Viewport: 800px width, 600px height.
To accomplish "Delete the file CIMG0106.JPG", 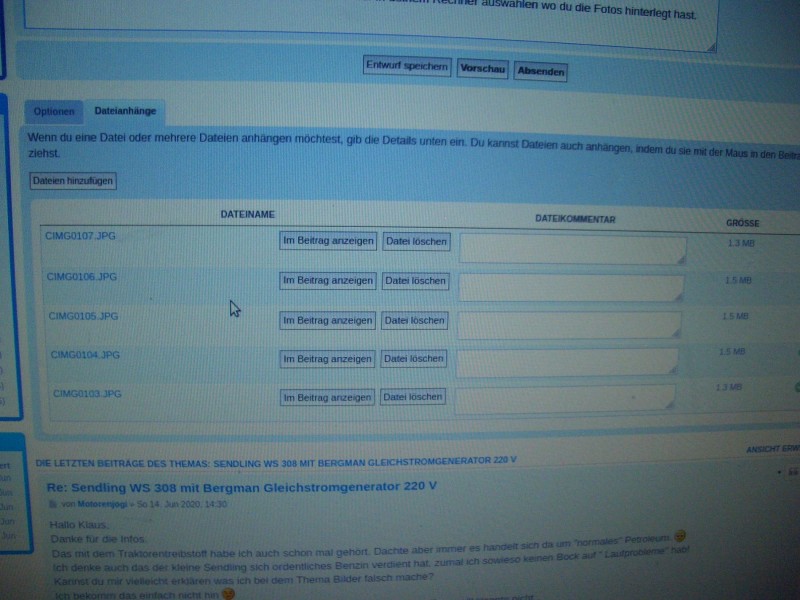I will click(x=415, y=281).
